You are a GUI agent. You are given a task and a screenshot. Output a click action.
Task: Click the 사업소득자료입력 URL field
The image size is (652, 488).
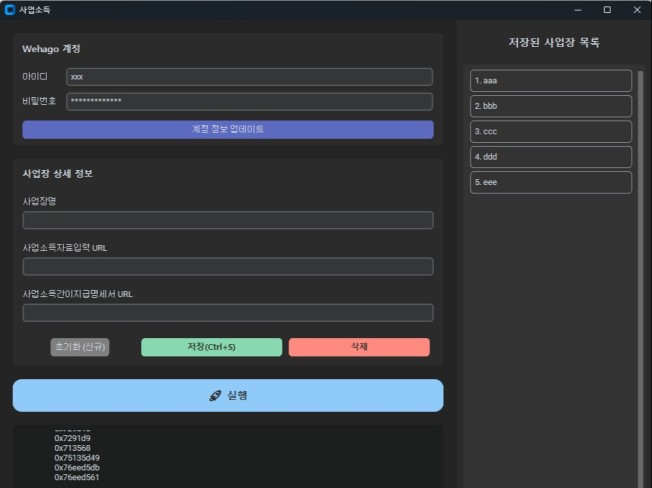pyautogui.click(x=228, y=266)
